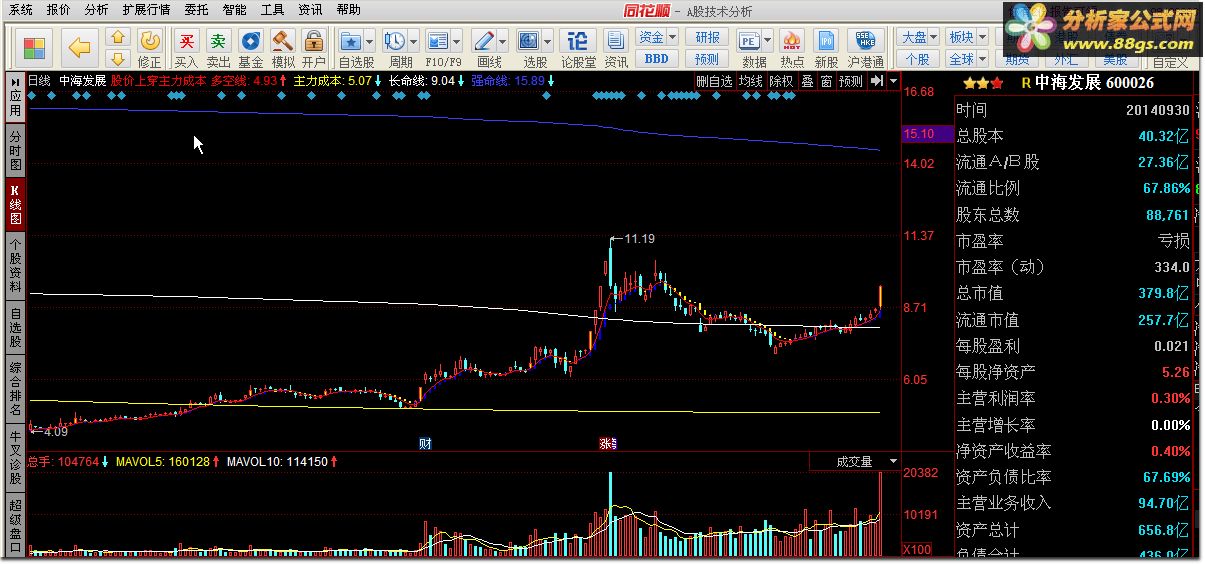Expand the 画线 dropdown arrow
This screenshot has height=564, width=1205.
pyautogui.click(x=502, y=42)
